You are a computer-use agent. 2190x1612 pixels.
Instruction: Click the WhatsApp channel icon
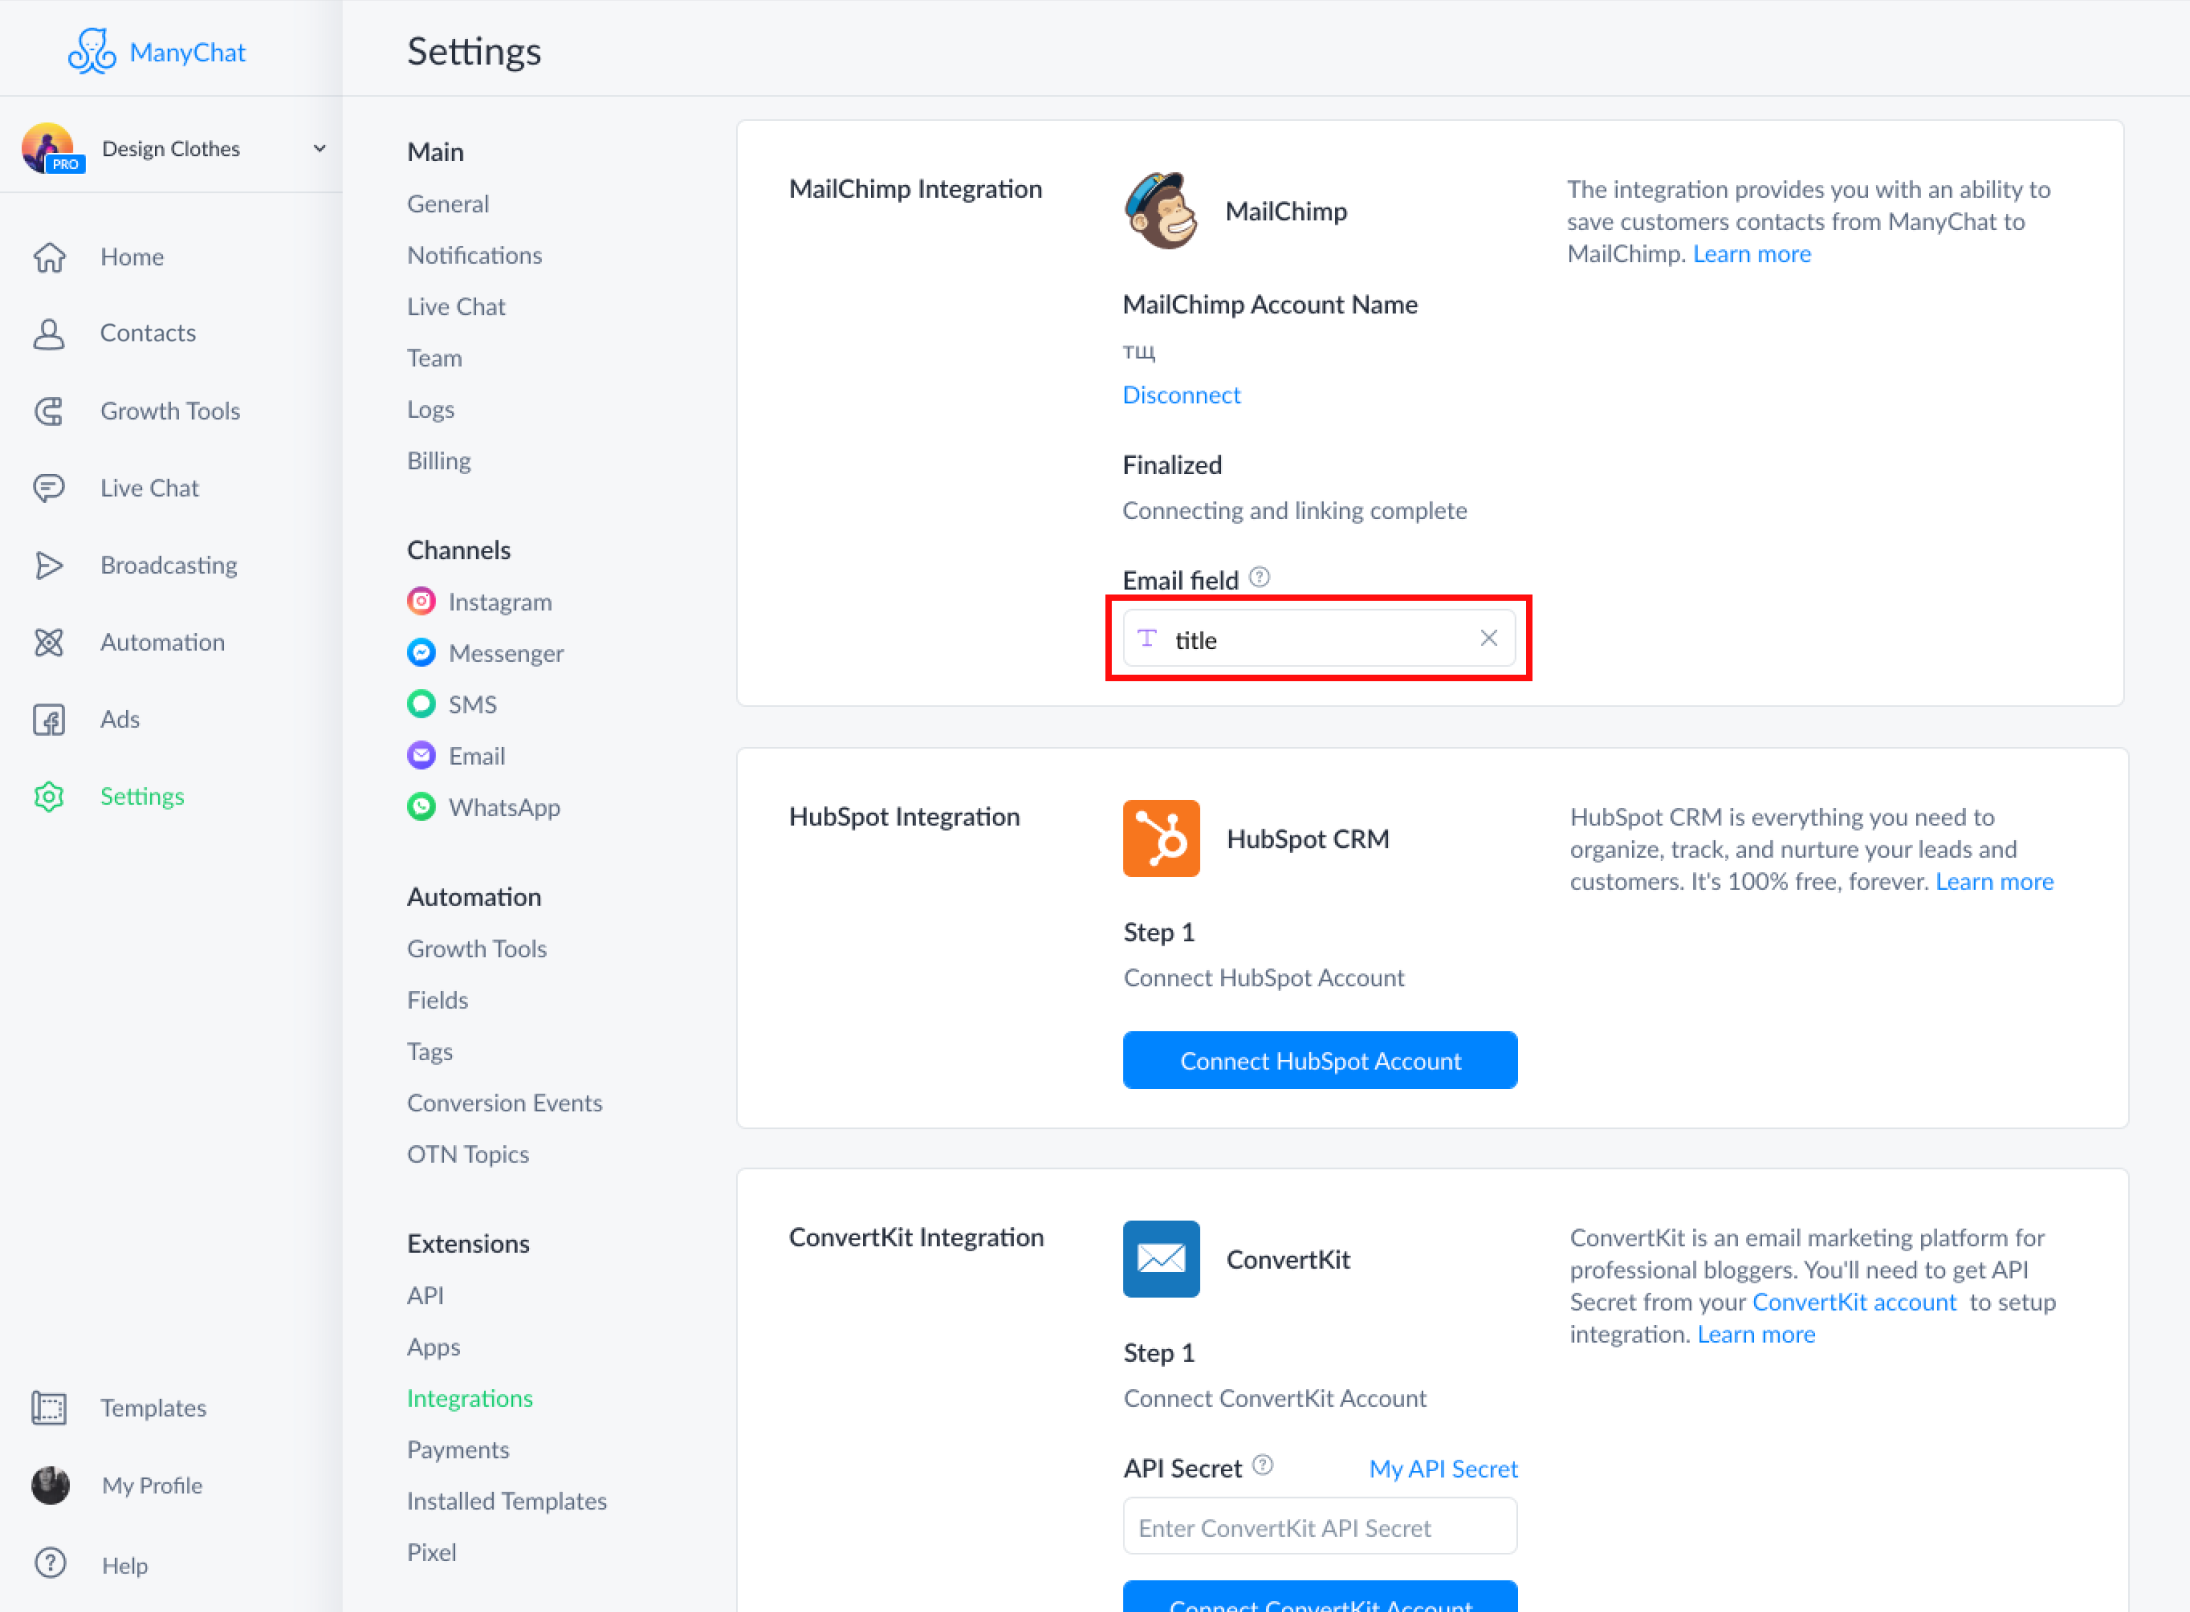point(422,807)
